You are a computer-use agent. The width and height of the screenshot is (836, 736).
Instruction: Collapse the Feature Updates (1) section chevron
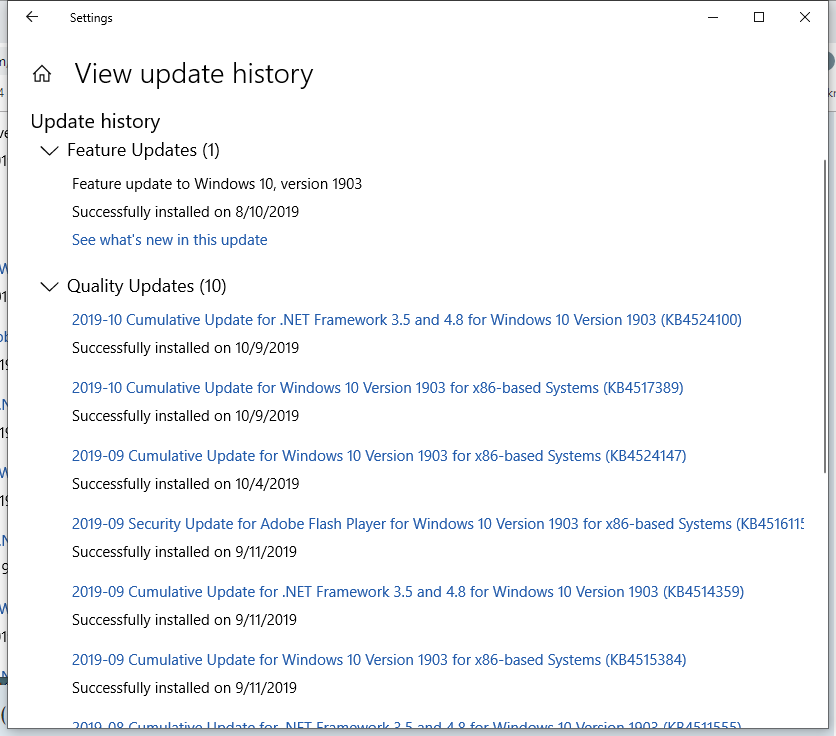49,151
